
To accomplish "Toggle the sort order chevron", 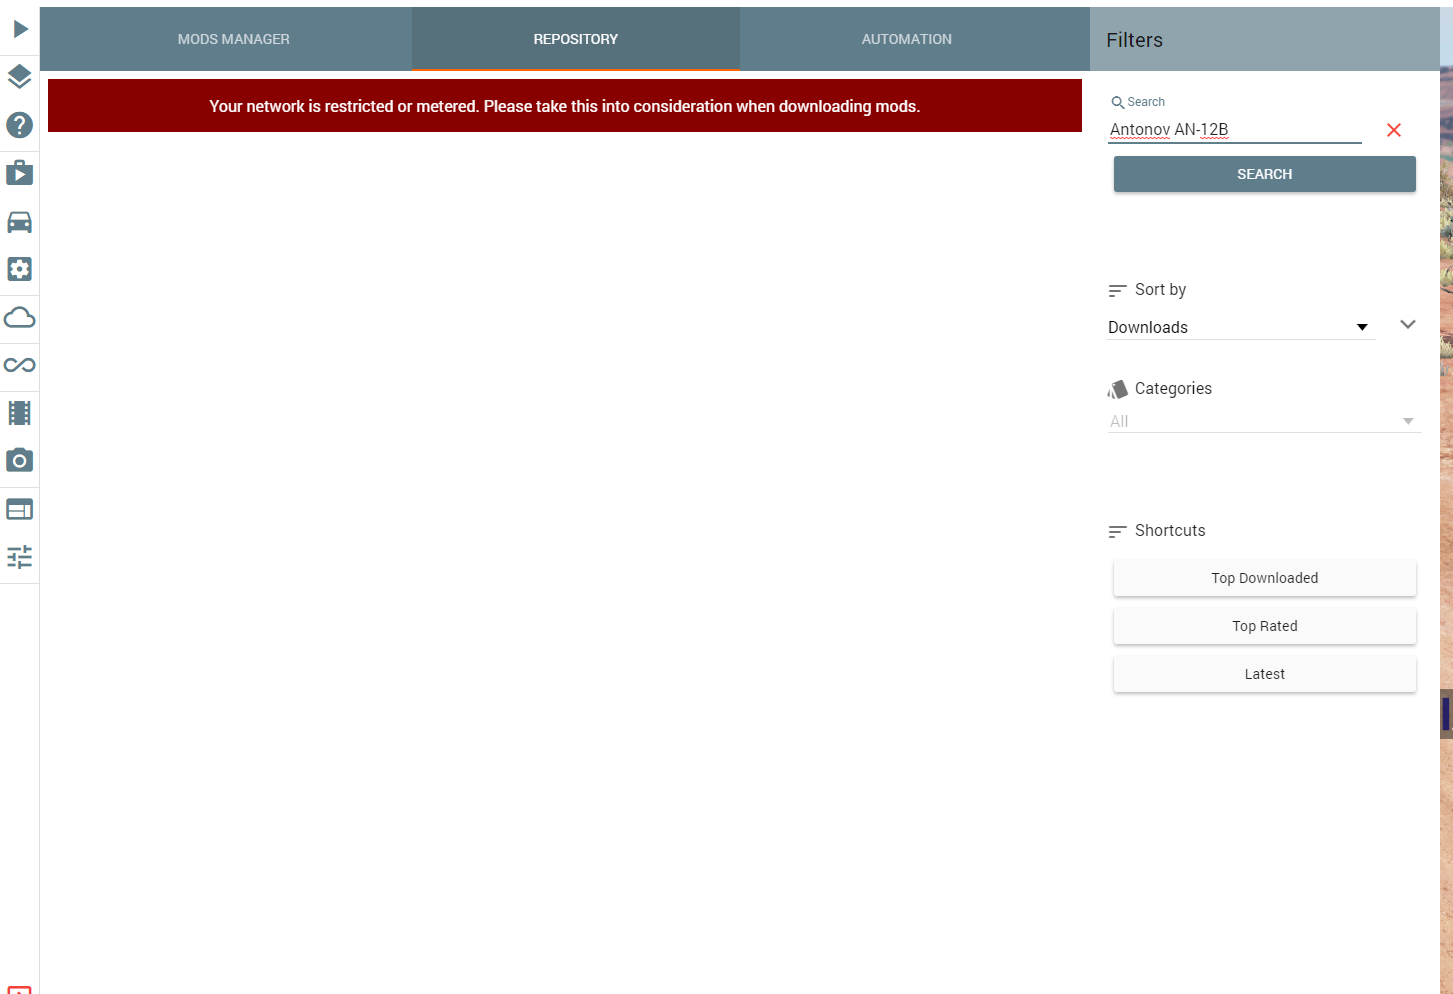I will coord(1408,324).
